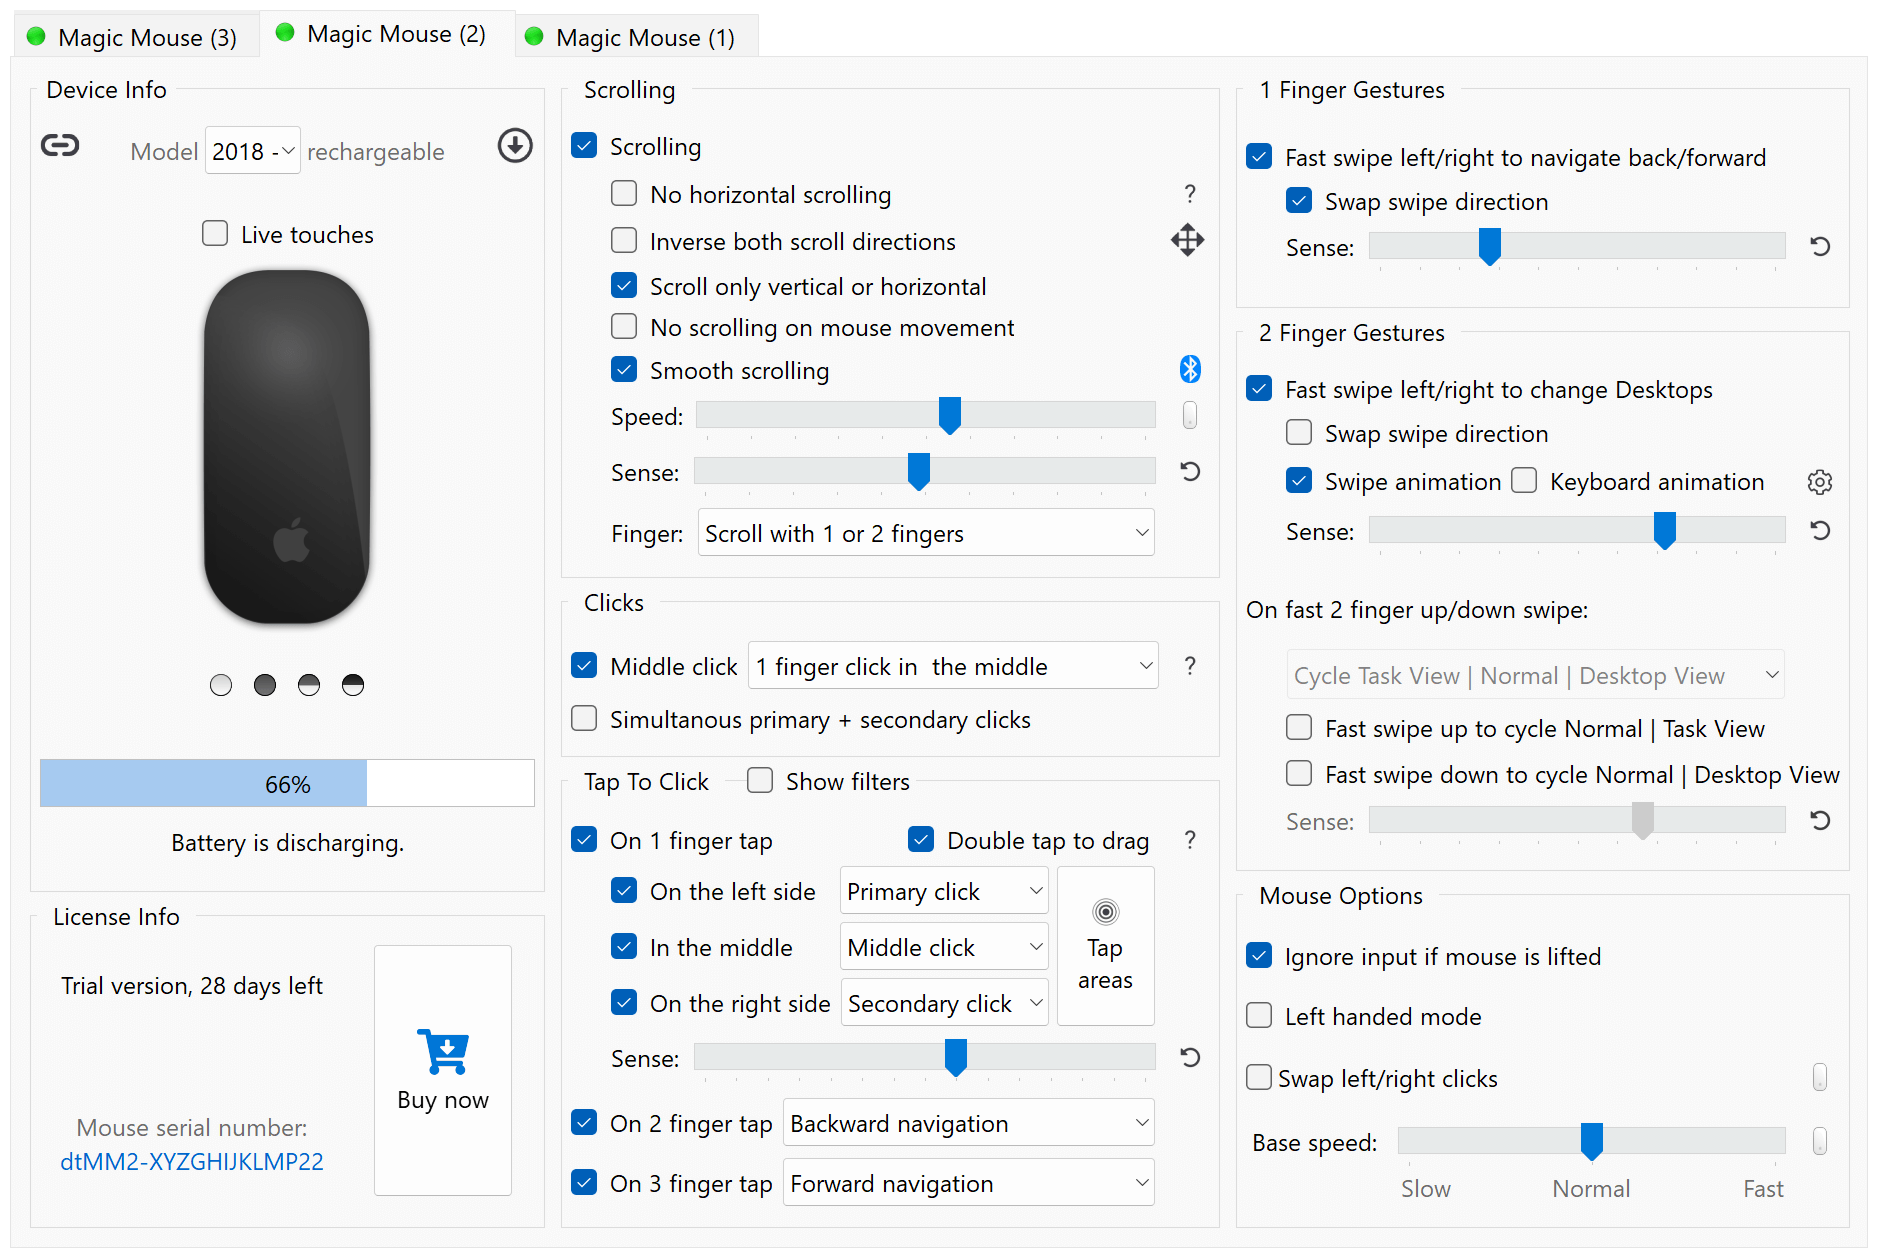Enable Left handed mode

click(1258, 1015)
